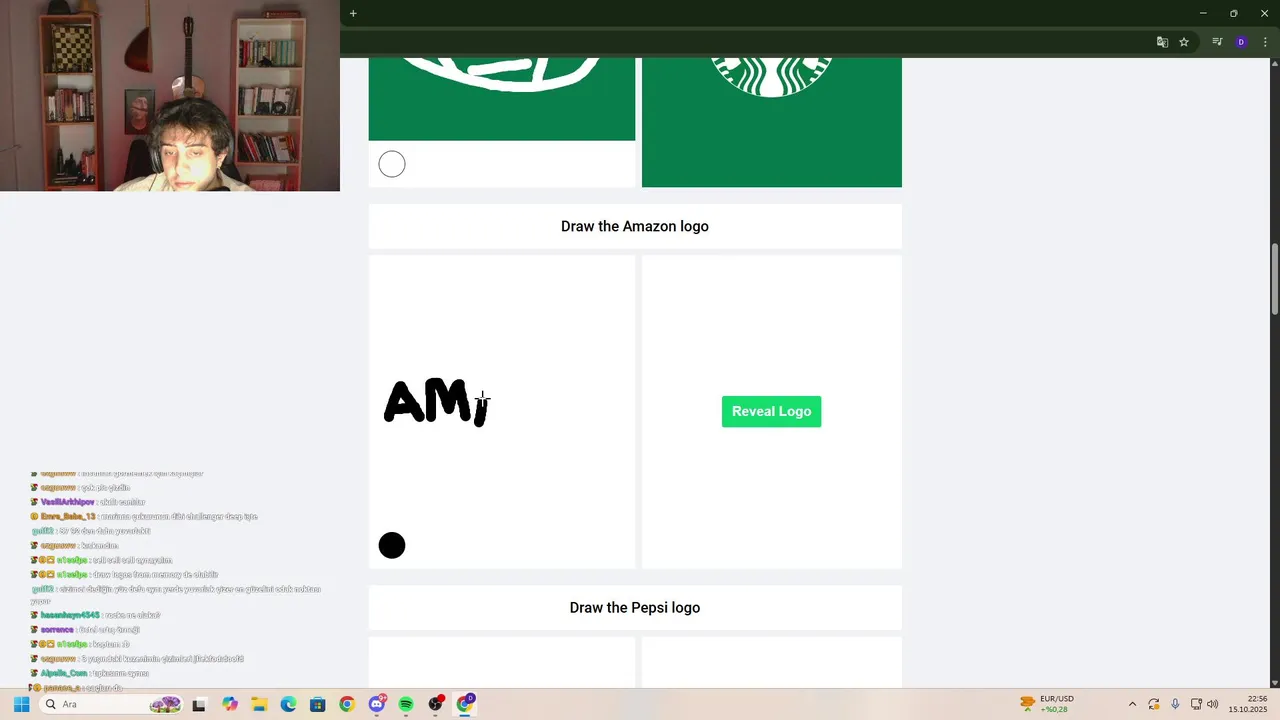1280x720 pixels.
Task: Open Discord from the taskbar
Action: click(x=377, y=704)
